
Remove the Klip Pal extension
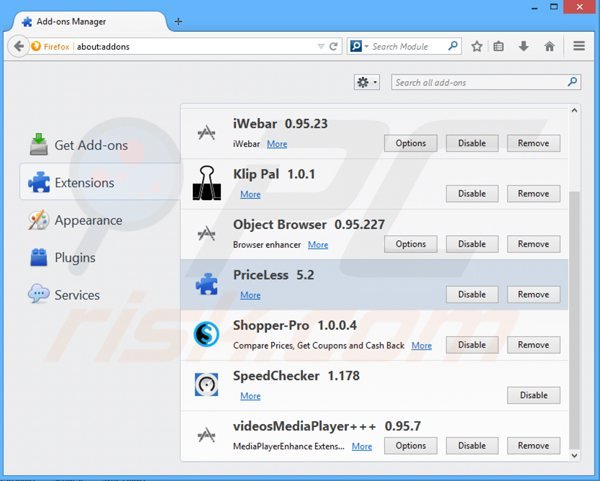pyautogui.click(x=533, y=194)
